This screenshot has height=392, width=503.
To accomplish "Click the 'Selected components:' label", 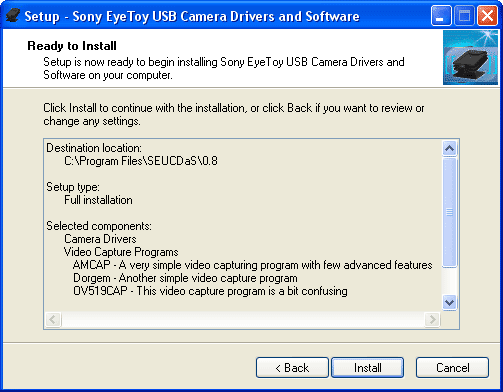I will coord(99,226).
